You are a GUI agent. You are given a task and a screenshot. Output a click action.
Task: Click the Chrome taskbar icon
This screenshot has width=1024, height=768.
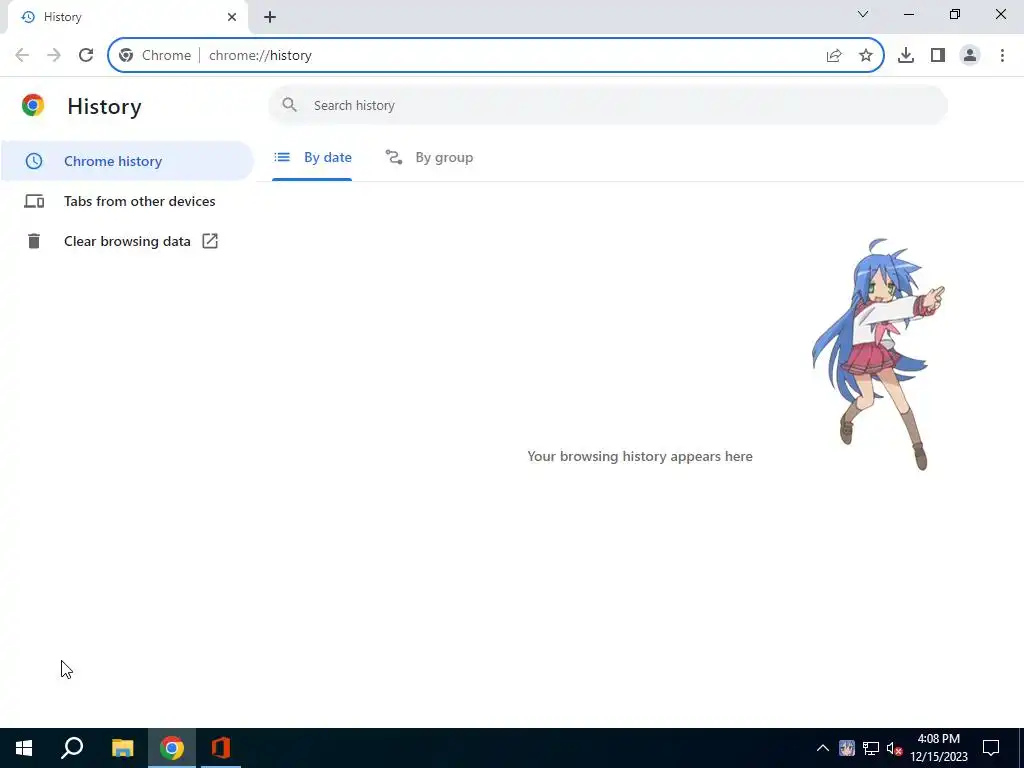click(x=172, y=748)
